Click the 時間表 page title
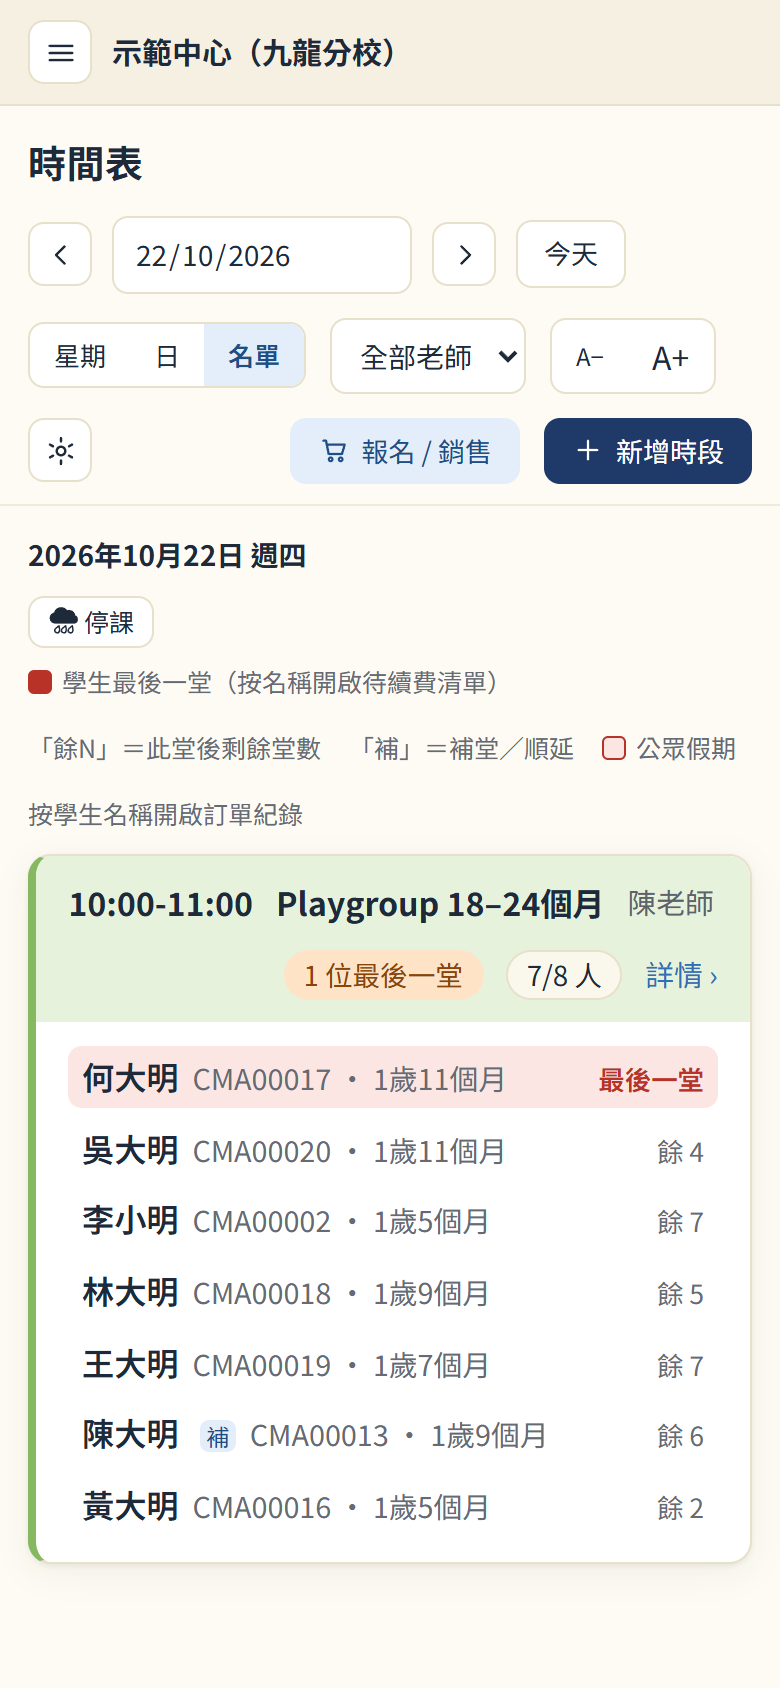780x1688 pixels. pyautogui.click(x=85, y=164)
